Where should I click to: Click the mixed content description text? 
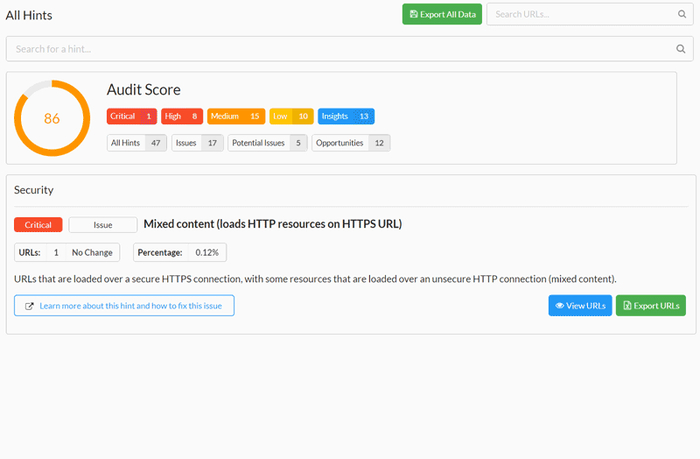(x=315, y=279)
